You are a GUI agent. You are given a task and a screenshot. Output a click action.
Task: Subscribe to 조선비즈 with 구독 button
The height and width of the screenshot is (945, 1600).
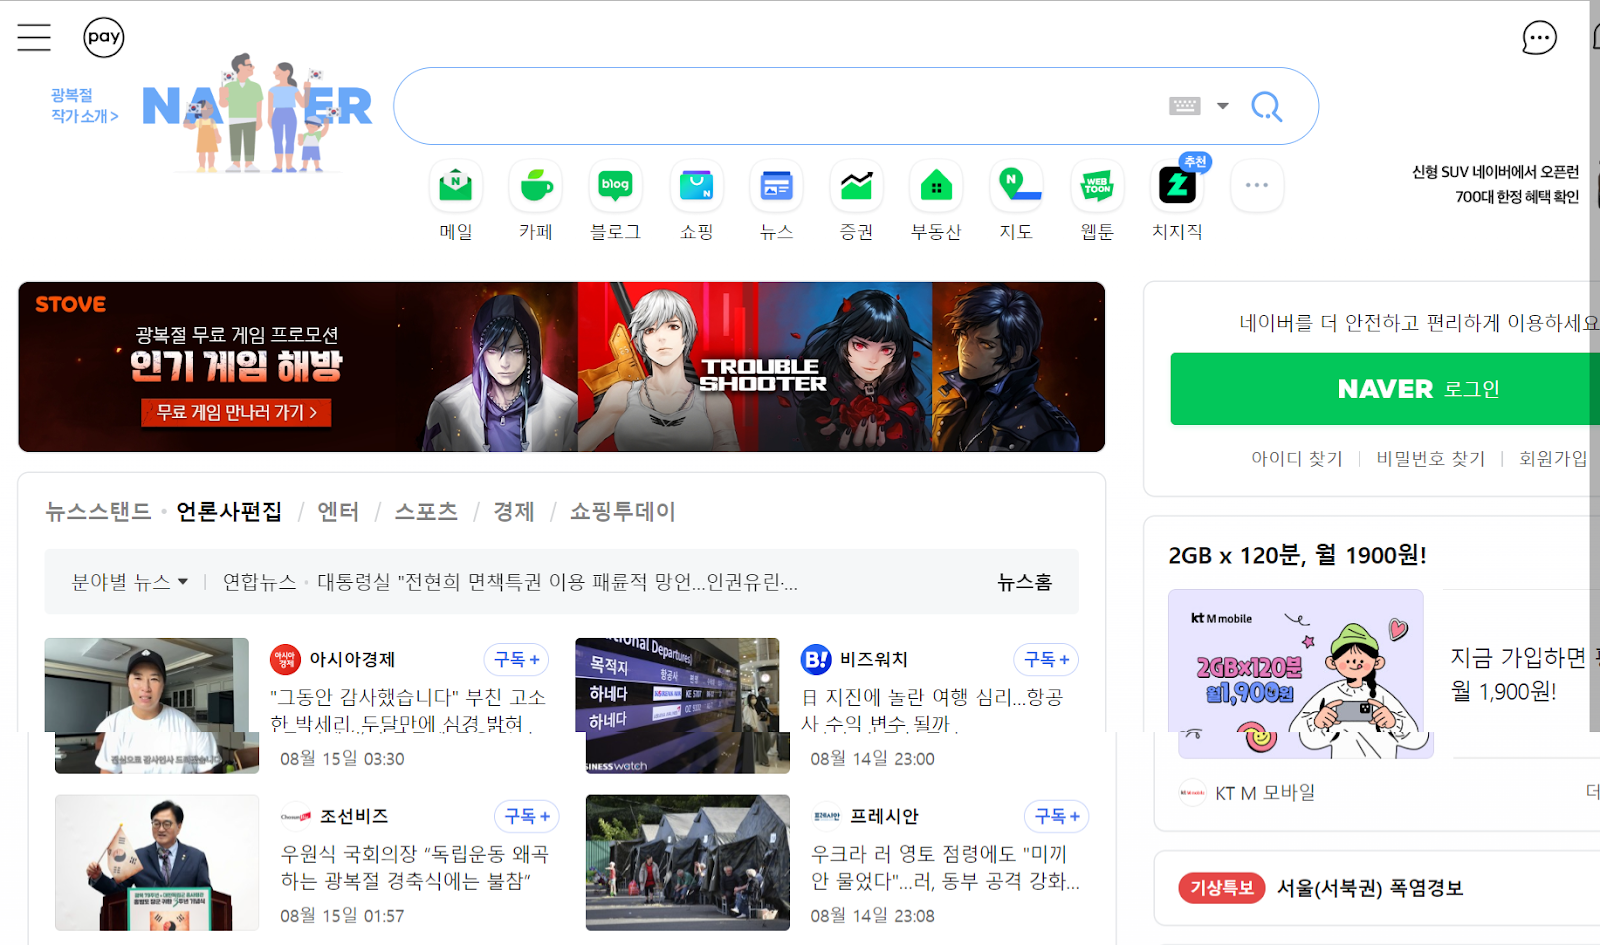[527, 816]
